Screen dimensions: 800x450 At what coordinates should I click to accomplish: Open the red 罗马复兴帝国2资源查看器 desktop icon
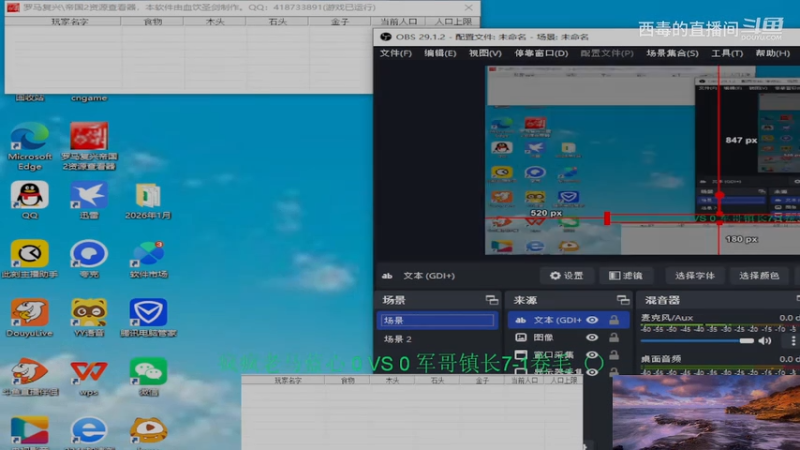pos(89,145)
